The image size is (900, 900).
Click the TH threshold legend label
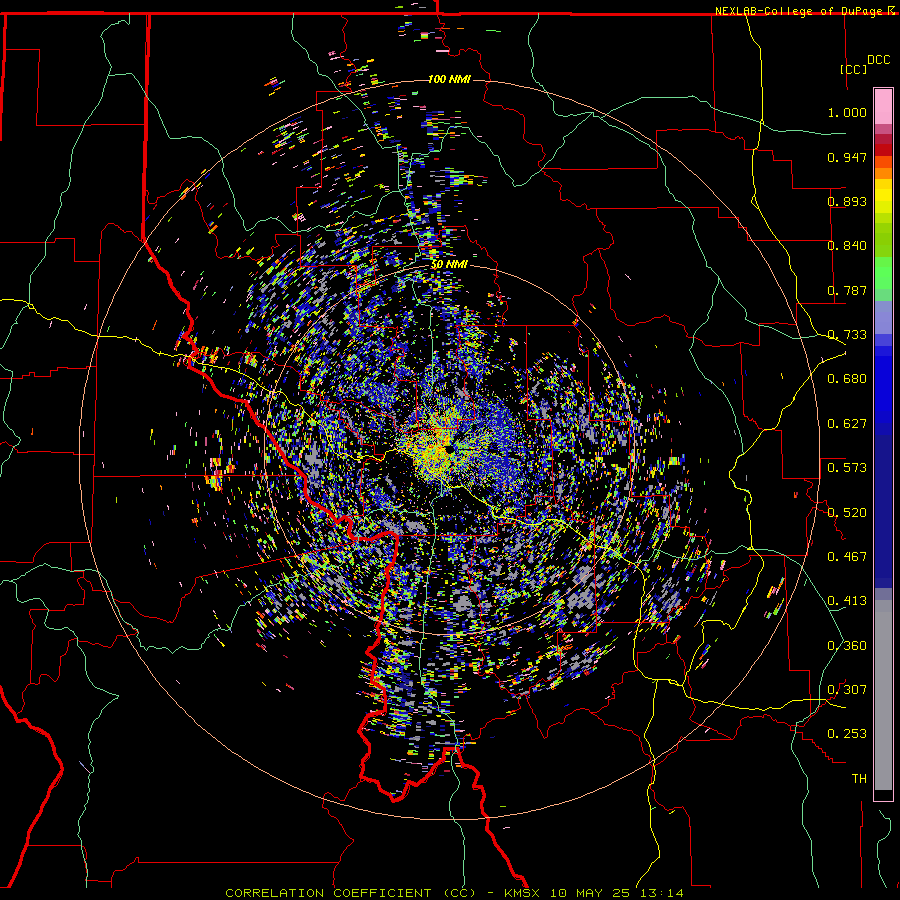click(x=859, y=779)
